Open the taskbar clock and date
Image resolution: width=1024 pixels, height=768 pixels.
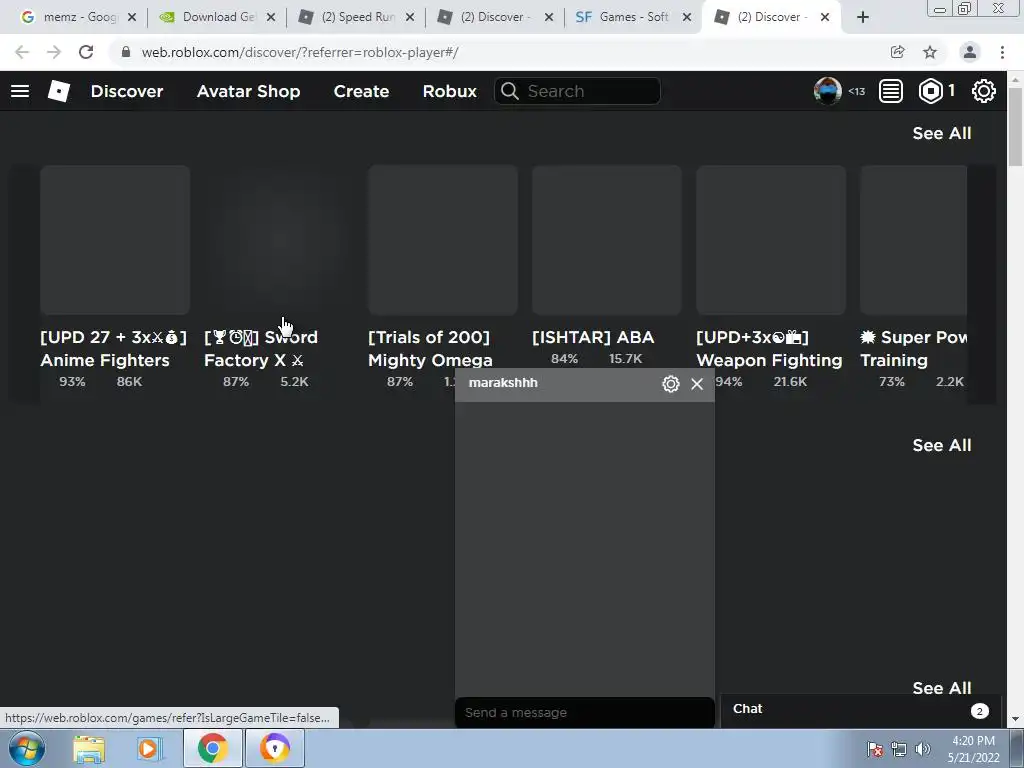(974, 749)
